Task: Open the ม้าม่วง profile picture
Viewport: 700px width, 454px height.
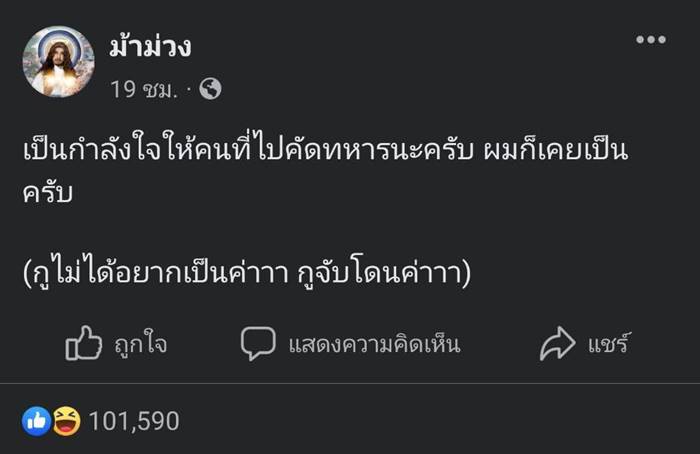Action: pyautogui.click(x=58, y=62)
